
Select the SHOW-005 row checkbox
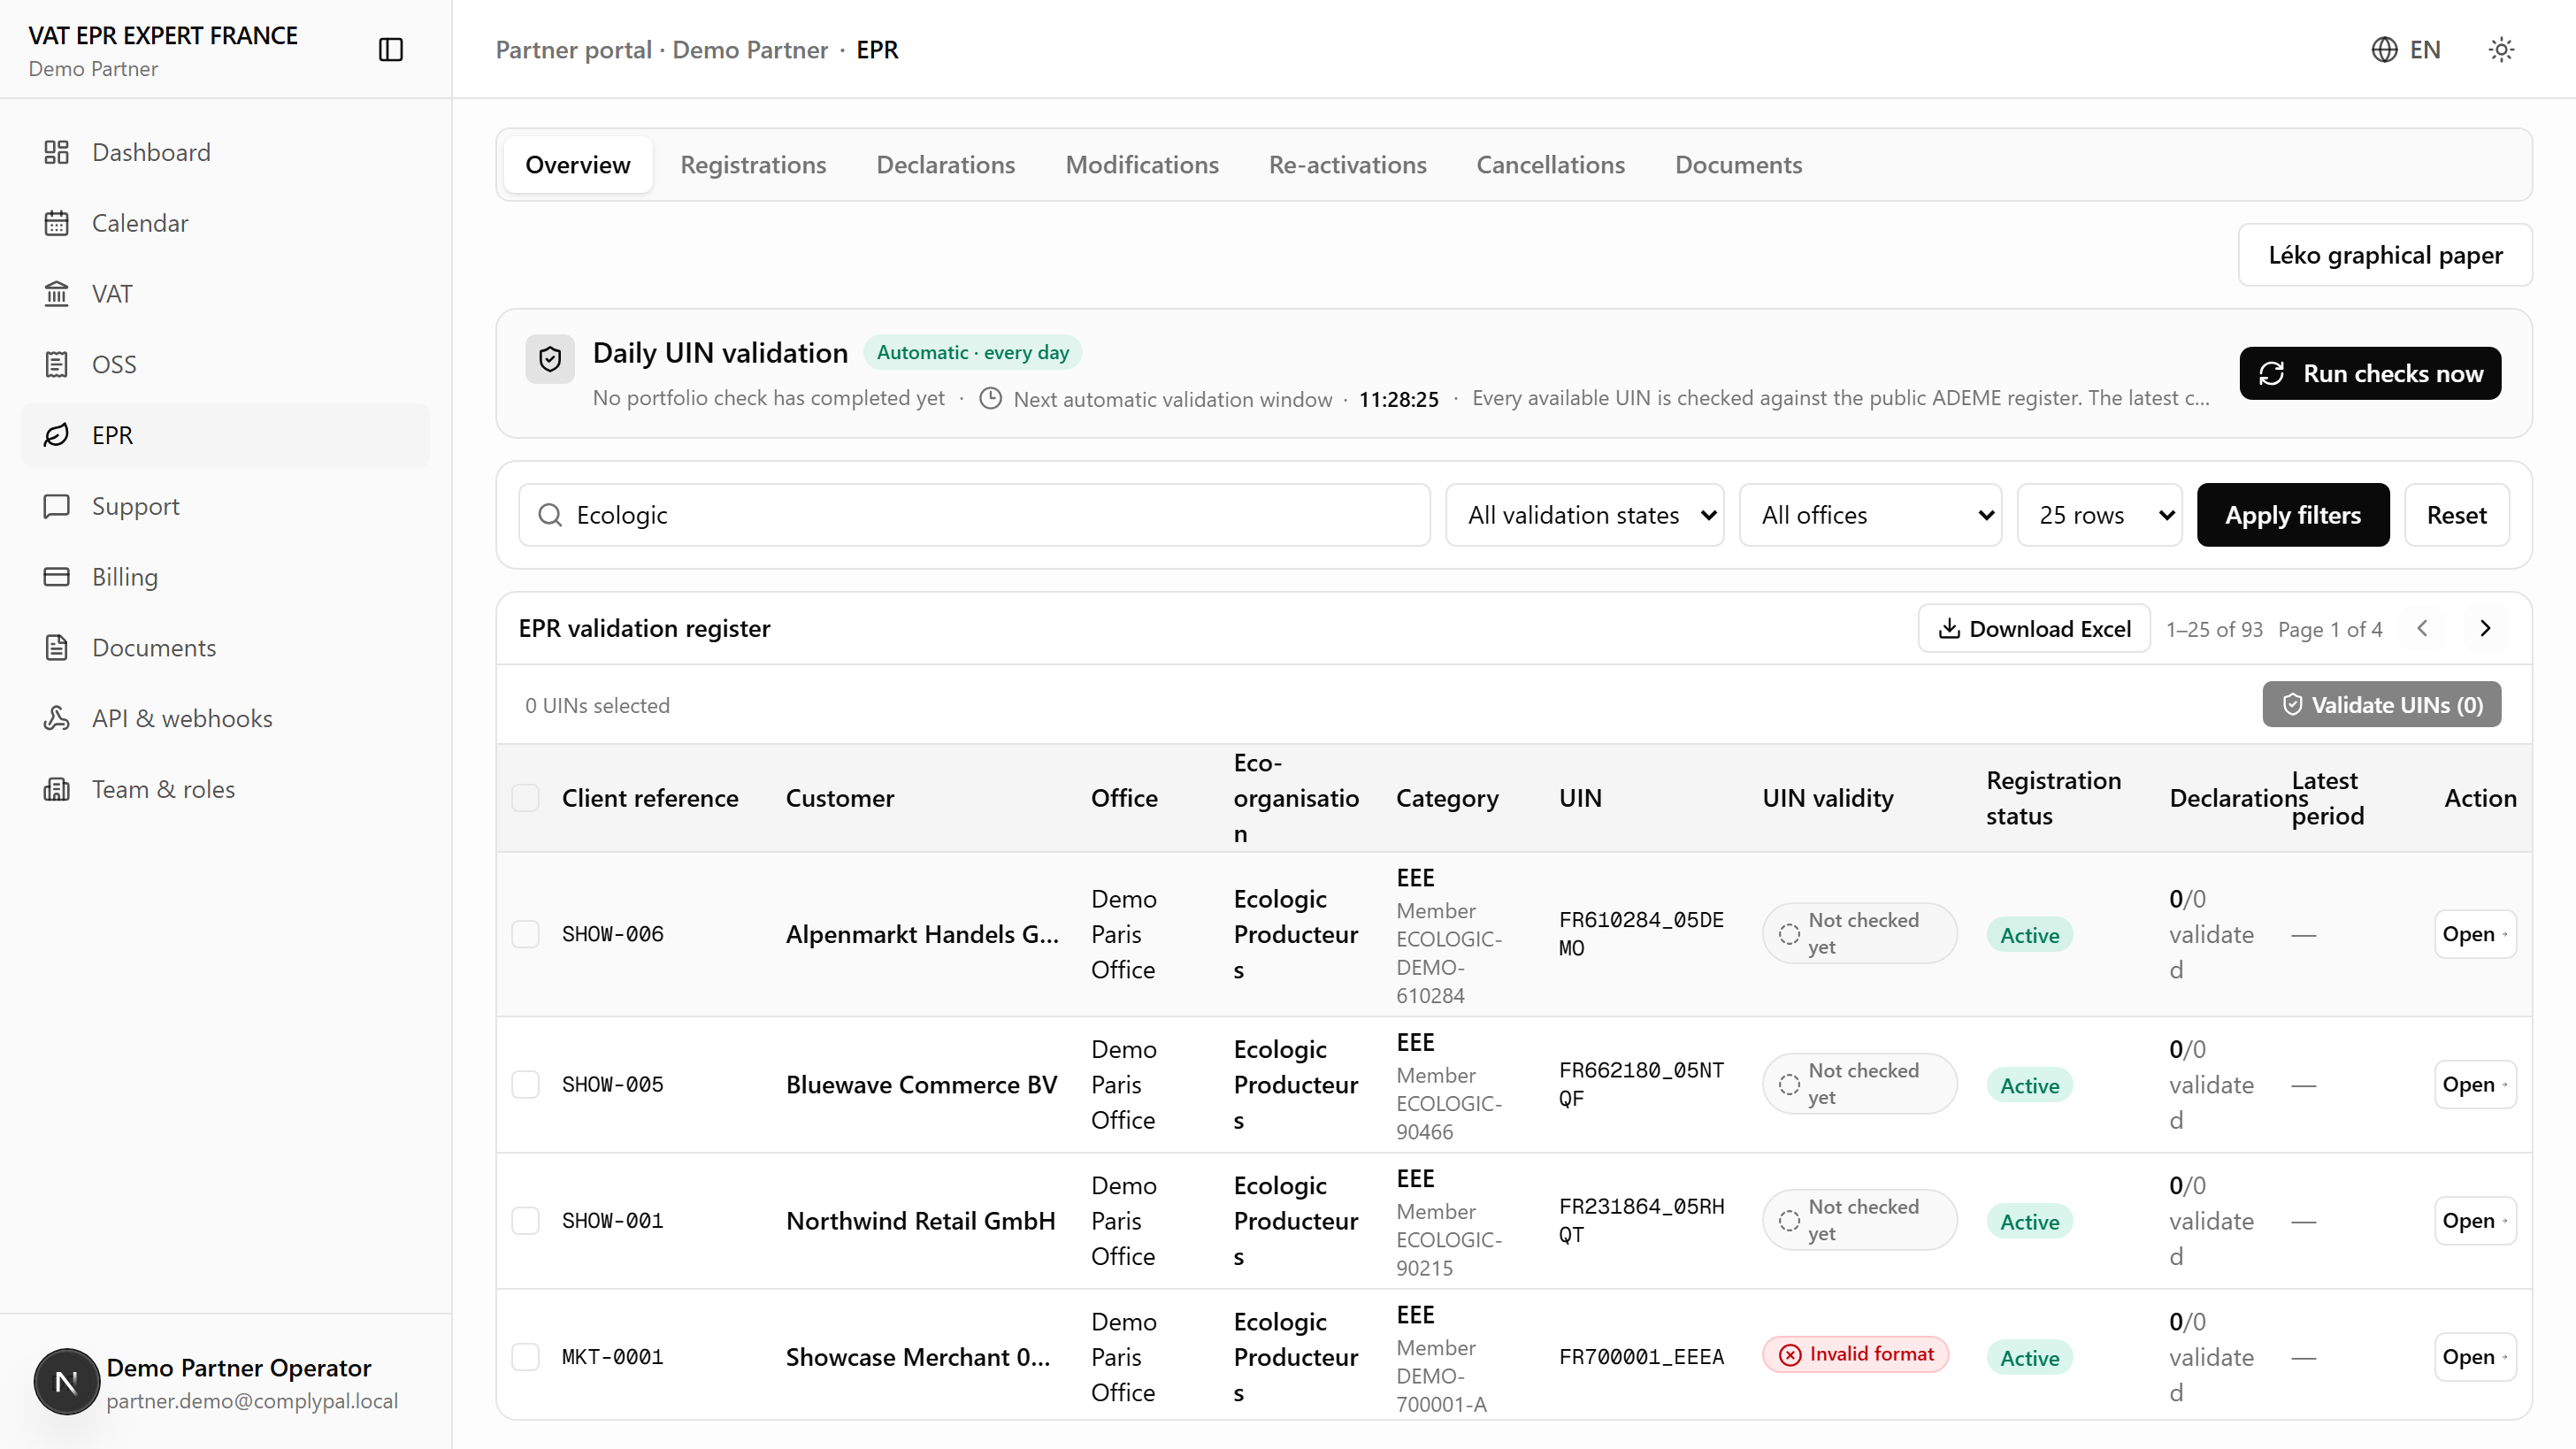[x=525, y=1085]
